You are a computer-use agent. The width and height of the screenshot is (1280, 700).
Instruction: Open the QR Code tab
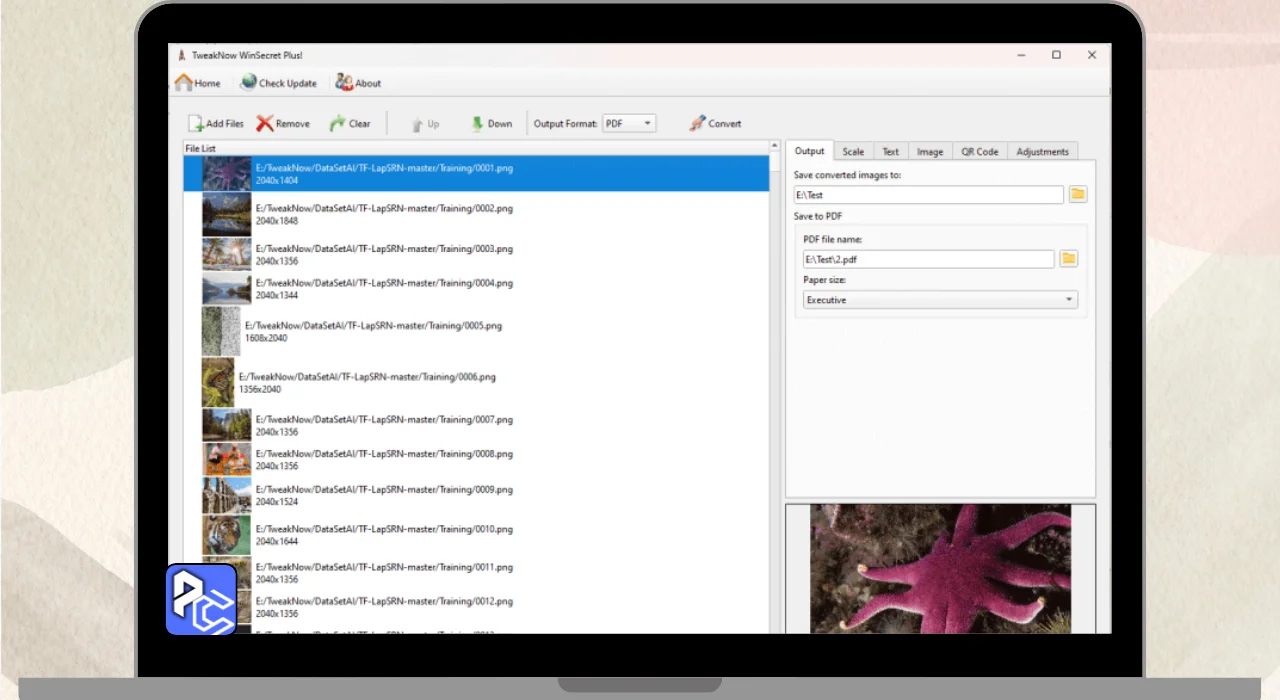click(979, 152)
